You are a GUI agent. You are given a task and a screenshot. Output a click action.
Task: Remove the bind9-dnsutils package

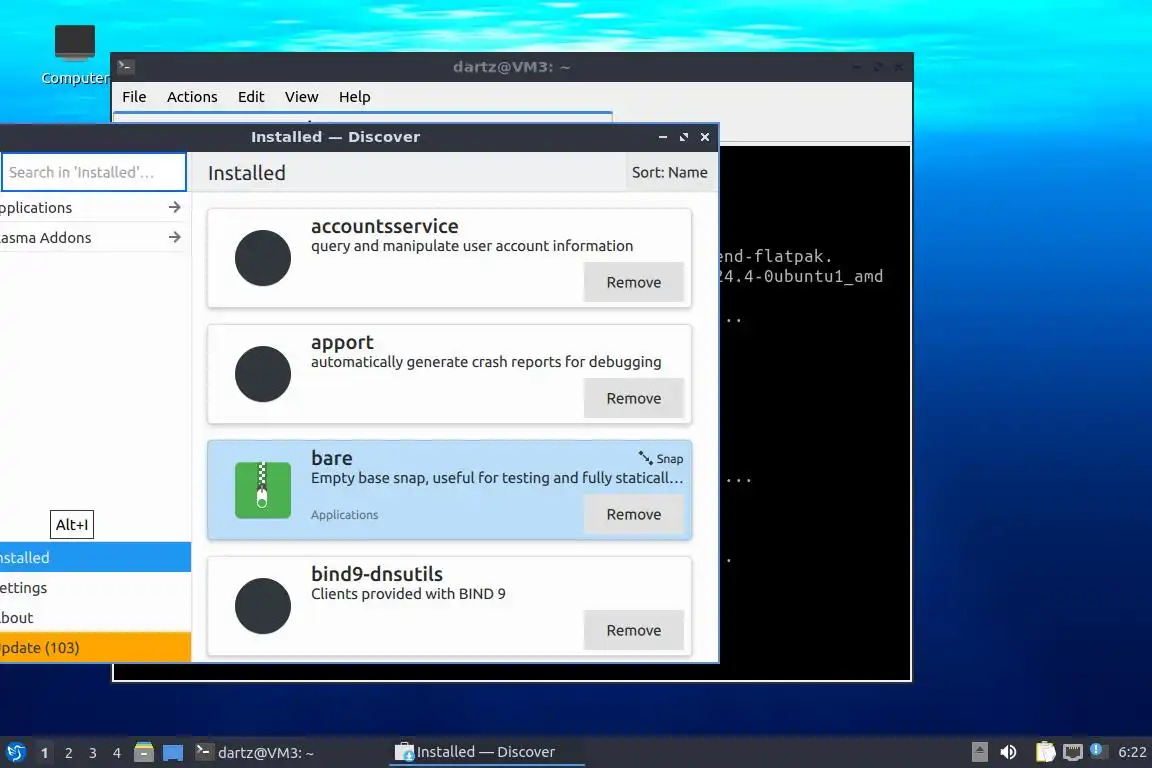[x=633, y=631]
